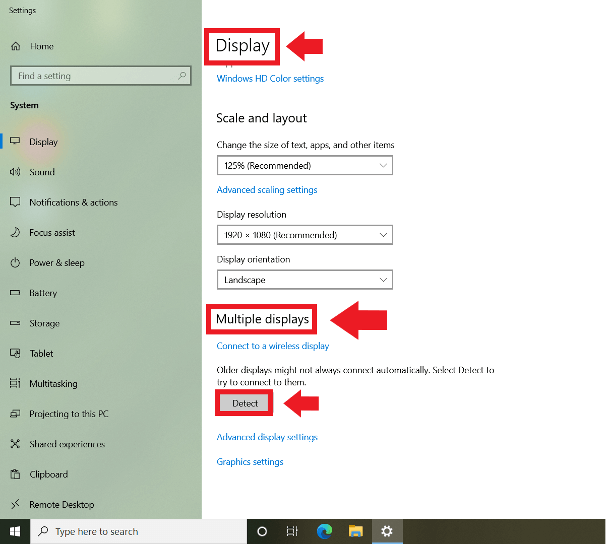Open the Display resolution dropdown
Image resolution: width=606 pixels, height=544 pixels.
305,235
